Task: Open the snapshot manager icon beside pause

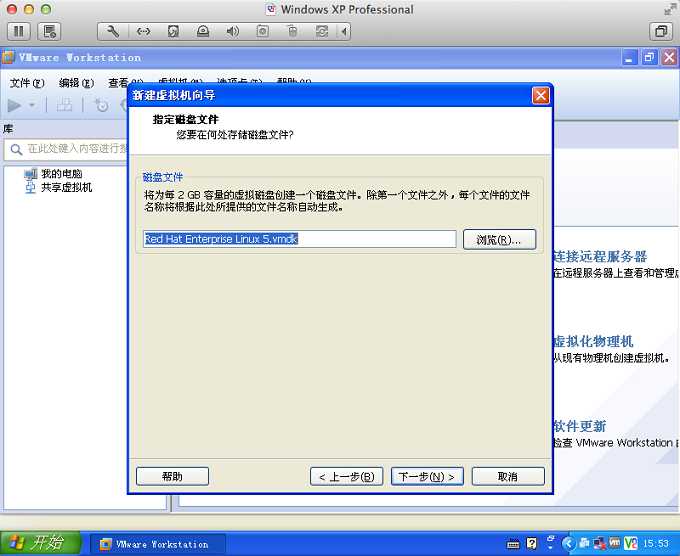Action: tap(49, 31)
